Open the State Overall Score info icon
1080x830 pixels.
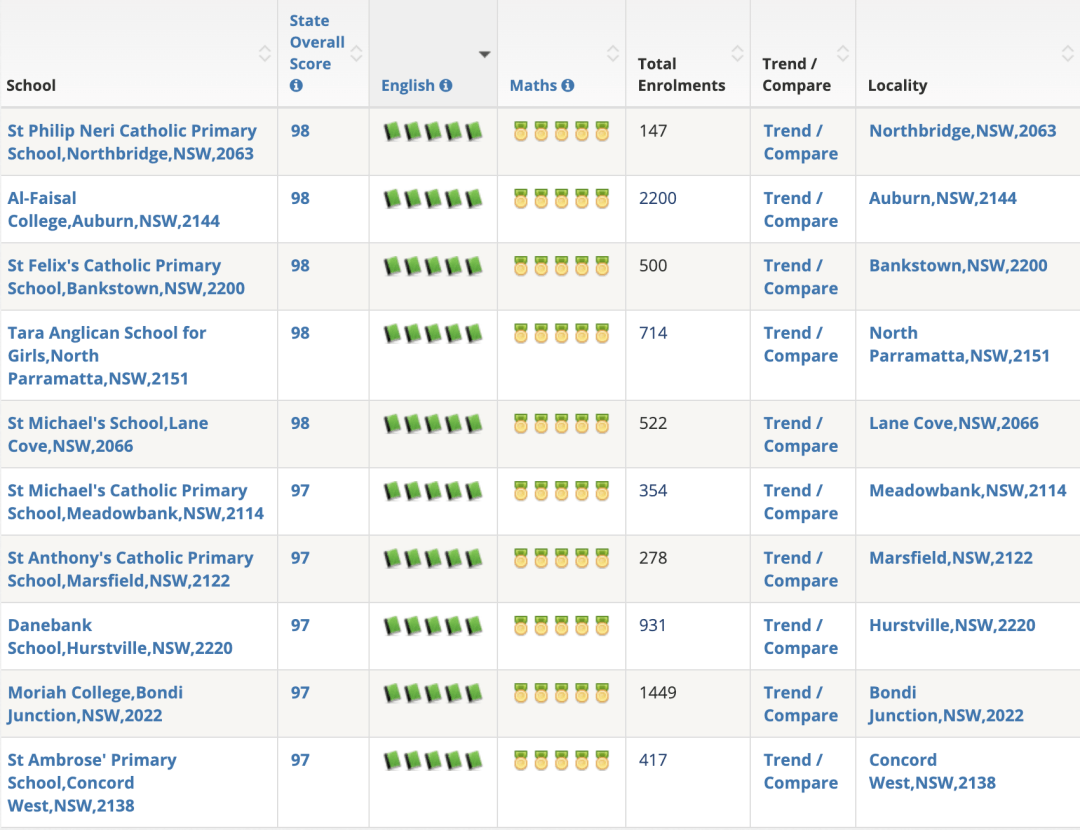click(296, 85)
